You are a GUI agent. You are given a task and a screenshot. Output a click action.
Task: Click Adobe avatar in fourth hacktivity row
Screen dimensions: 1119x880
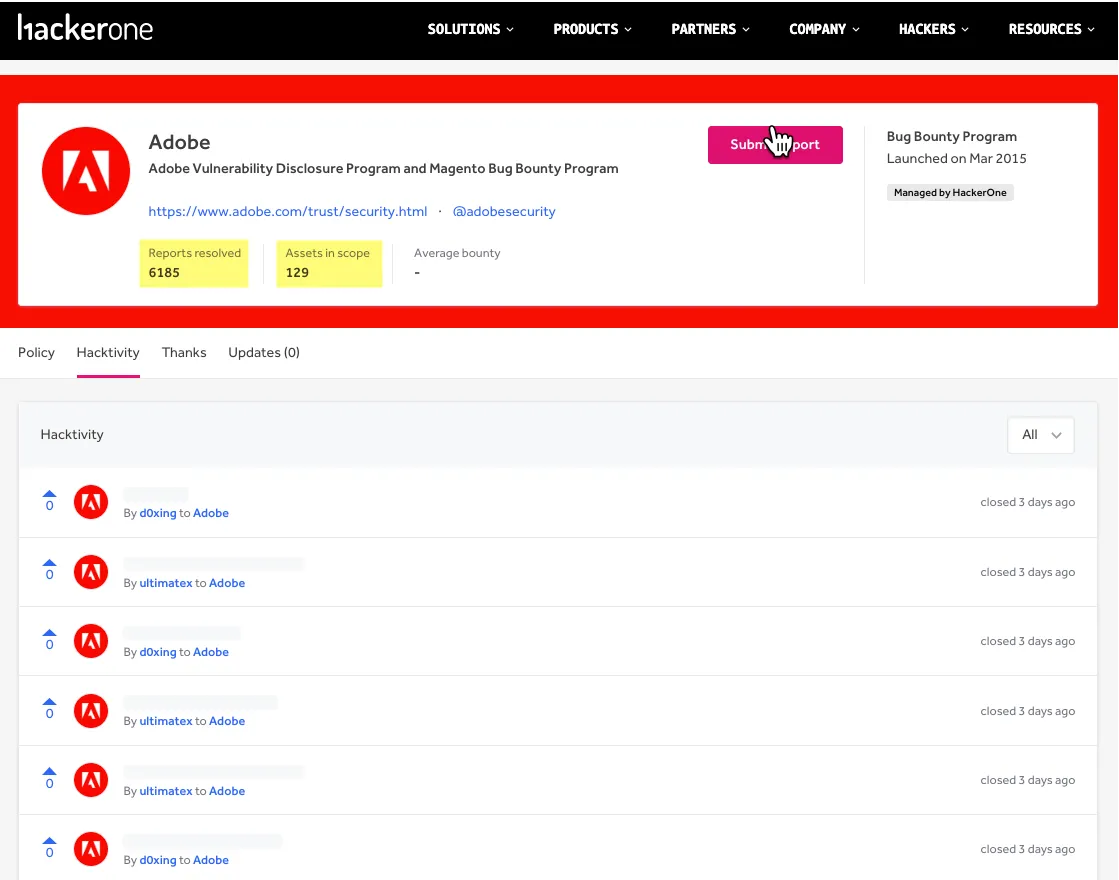(91, 711)
